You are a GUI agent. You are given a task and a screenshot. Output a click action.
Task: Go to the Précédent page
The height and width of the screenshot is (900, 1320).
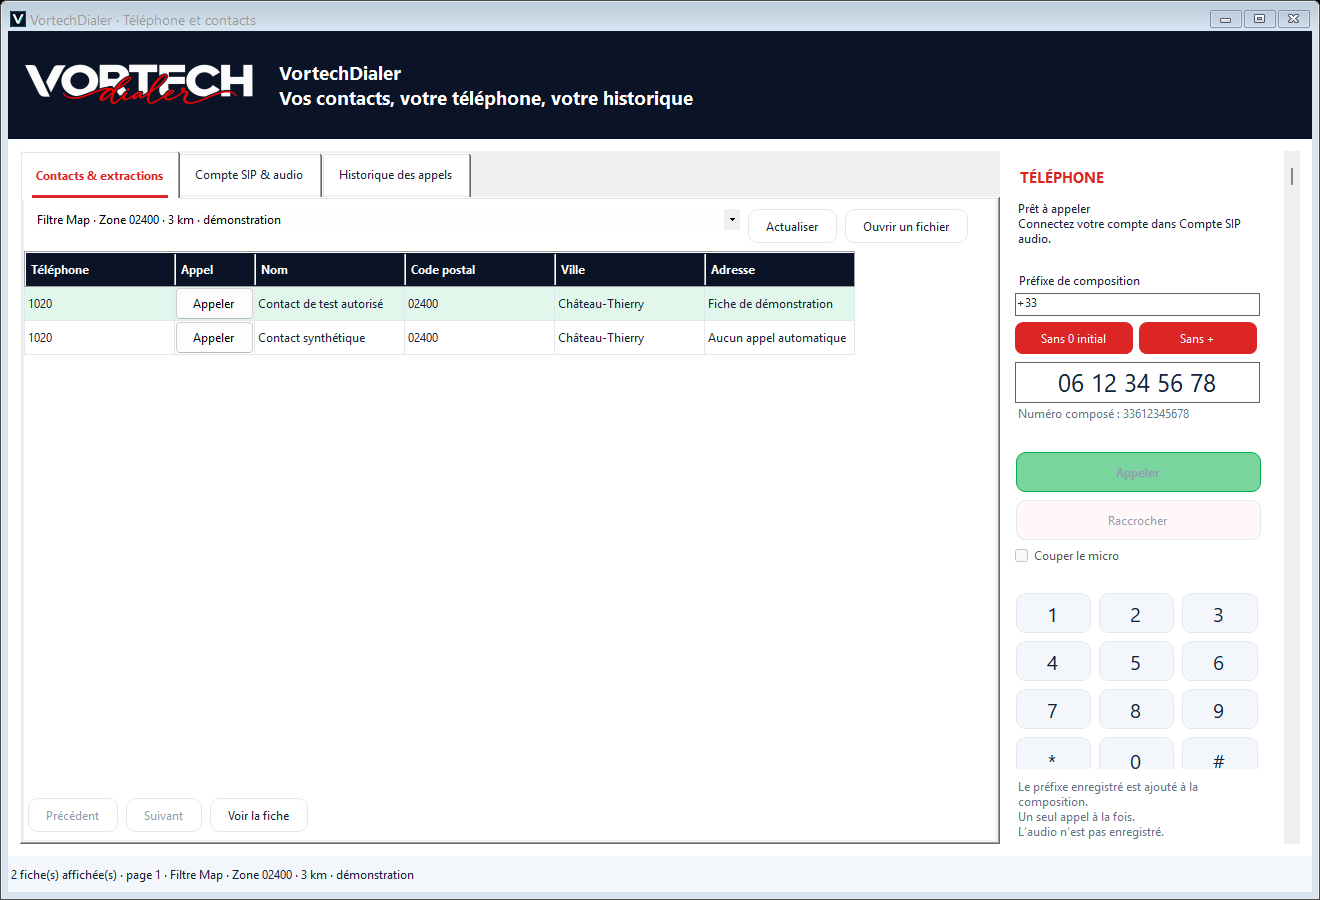(73, 816)
